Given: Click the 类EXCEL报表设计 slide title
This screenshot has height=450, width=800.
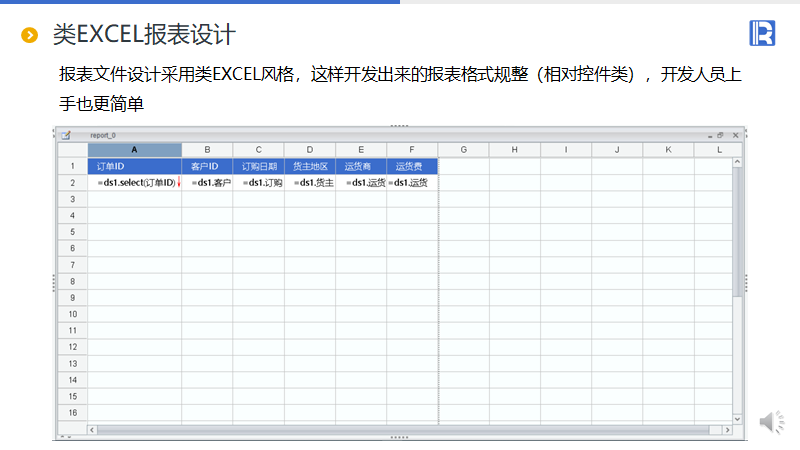Looking at the screenshot, I should (x=144, y=35).
